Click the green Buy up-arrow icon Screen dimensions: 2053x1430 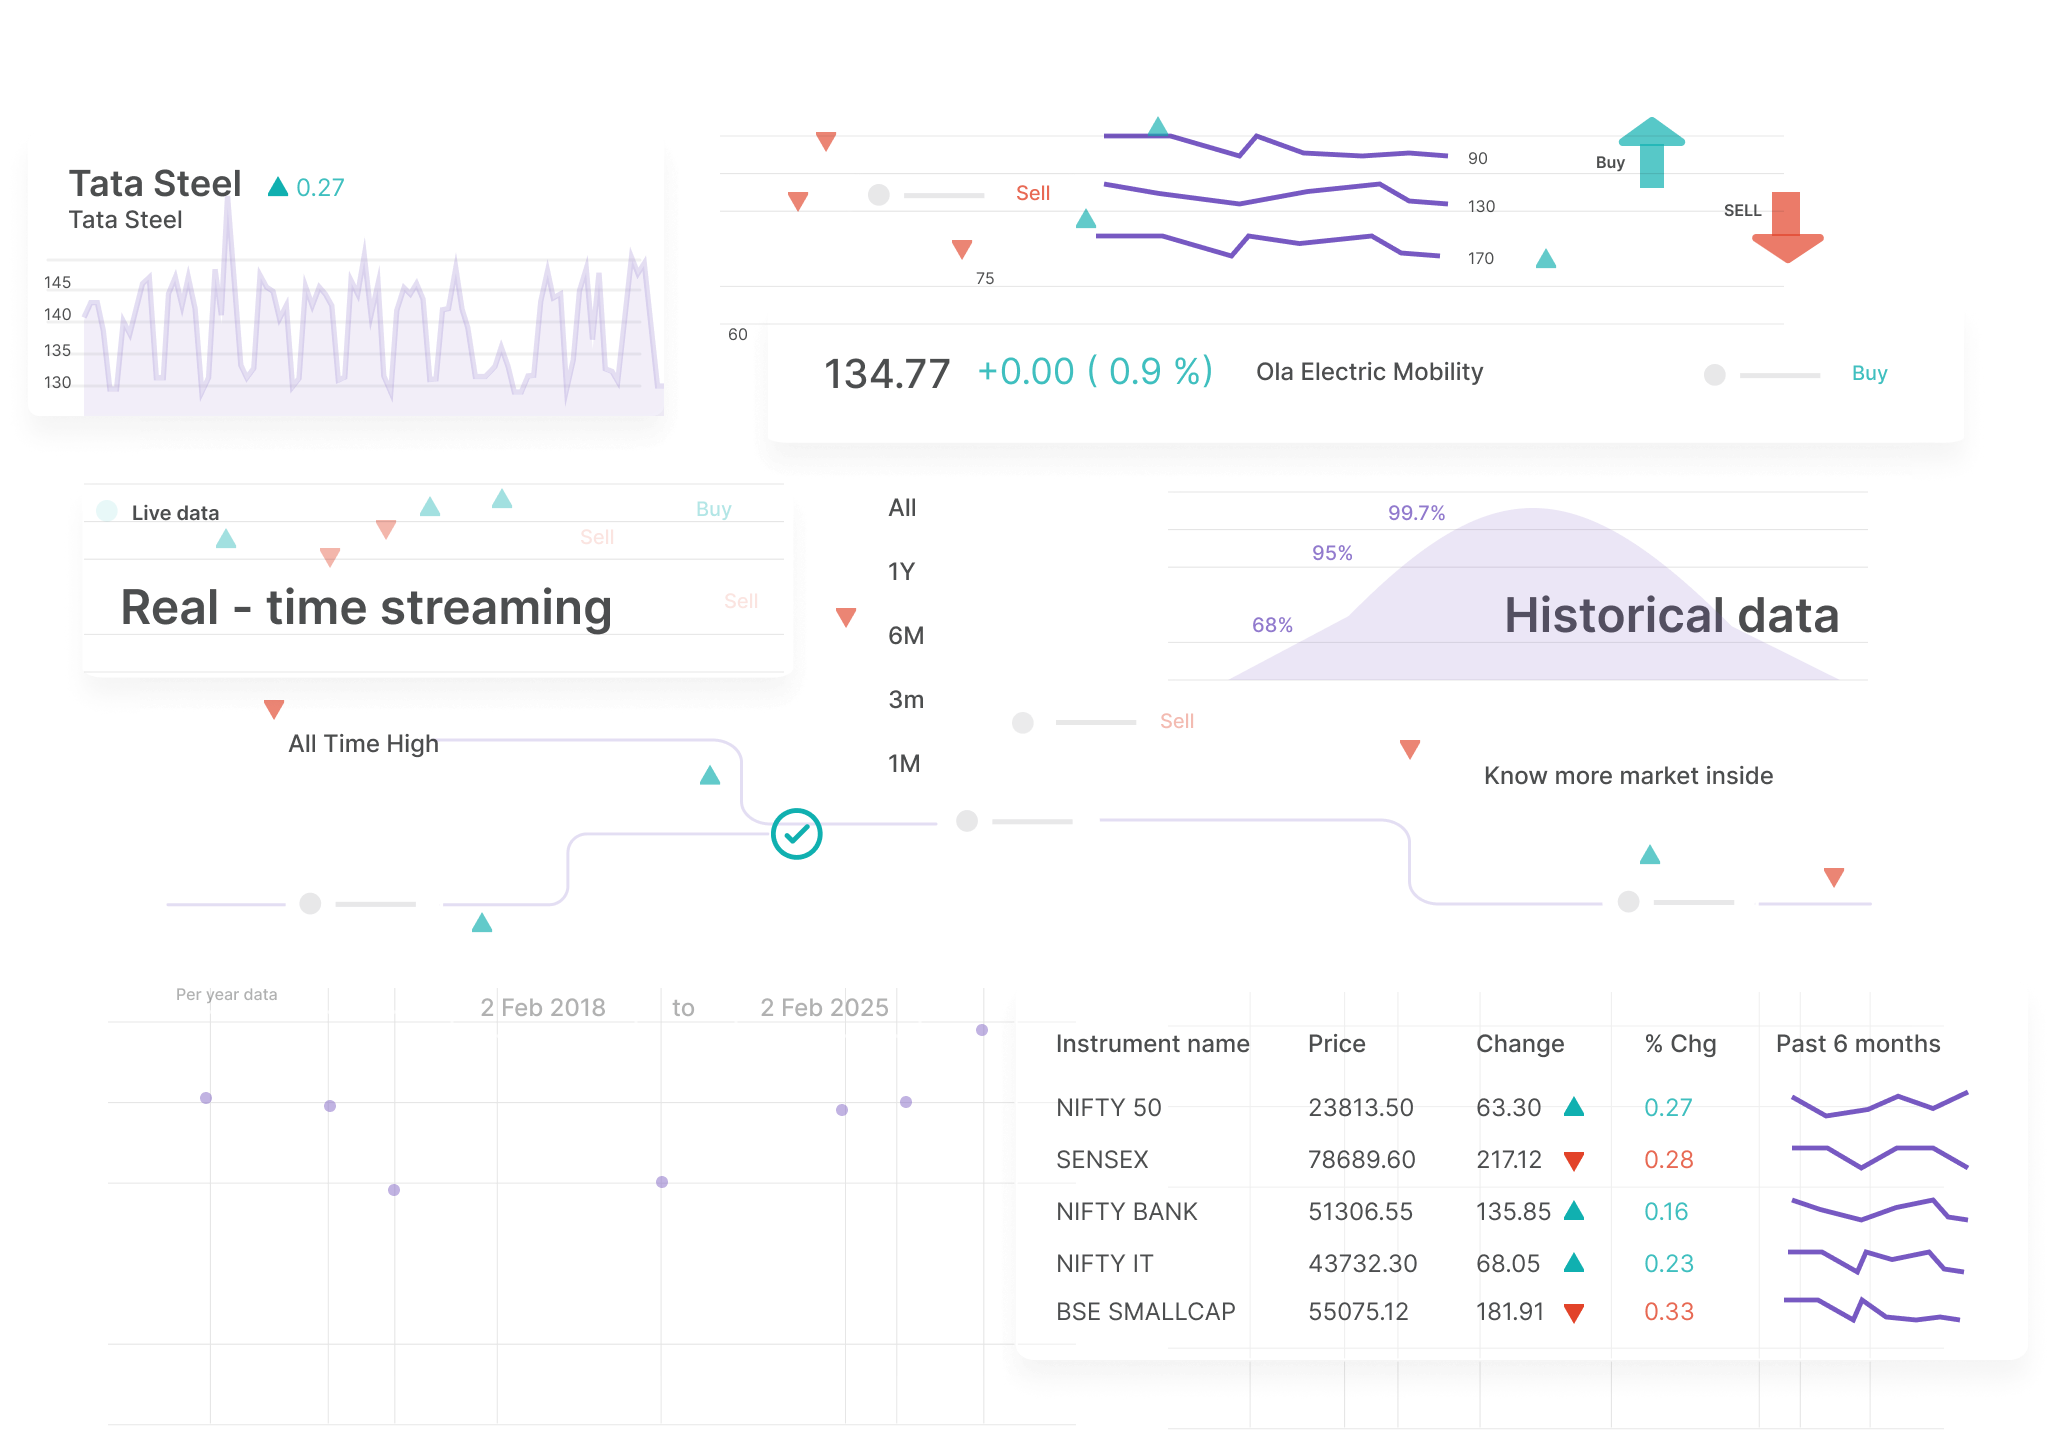pos(1651,152)
